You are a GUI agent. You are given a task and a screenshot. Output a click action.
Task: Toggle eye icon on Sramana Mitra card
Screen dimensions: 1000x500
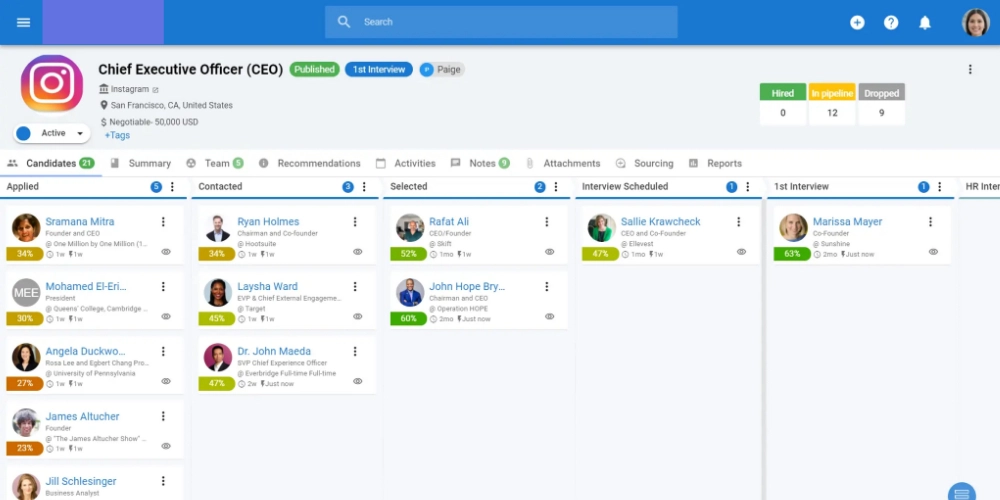point(166,252)
